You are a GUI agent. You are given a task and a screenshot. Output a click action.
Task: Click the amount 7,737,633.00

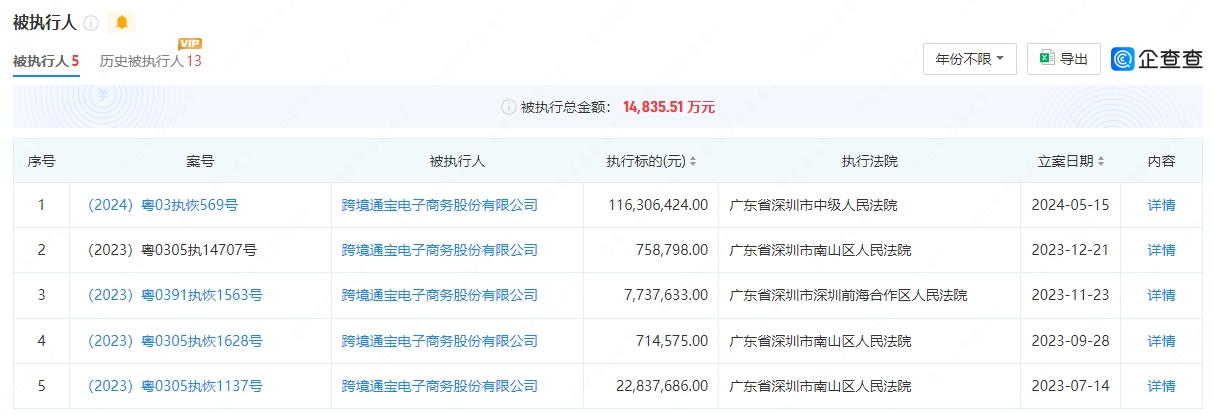665,295
